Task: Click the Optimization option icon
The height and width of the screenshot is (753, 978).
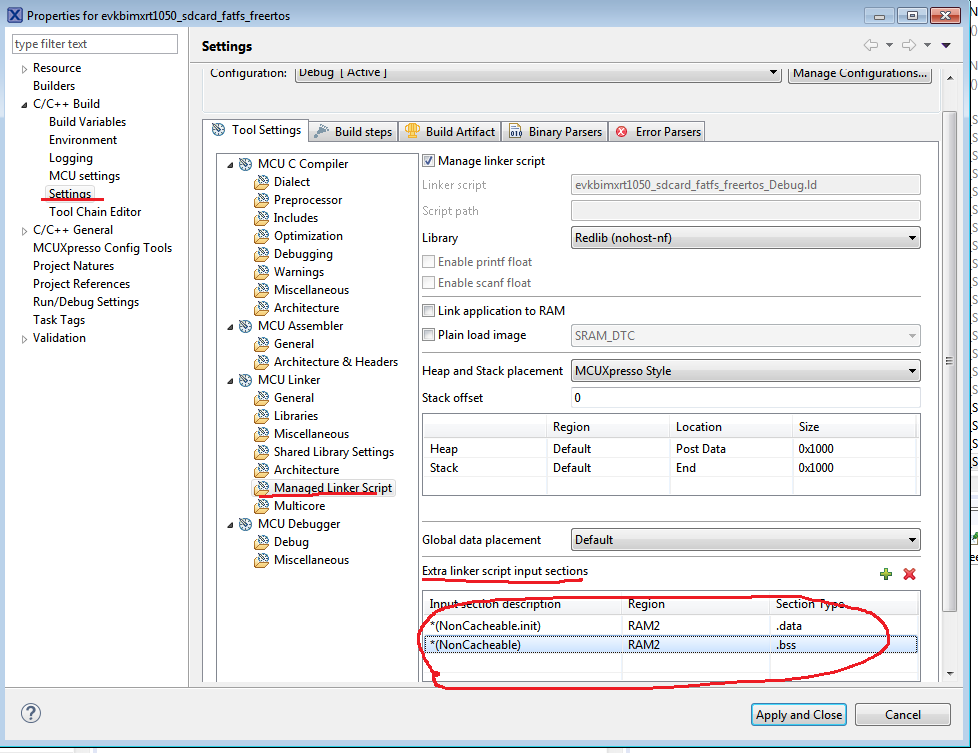Action: (x=262, y=236)
